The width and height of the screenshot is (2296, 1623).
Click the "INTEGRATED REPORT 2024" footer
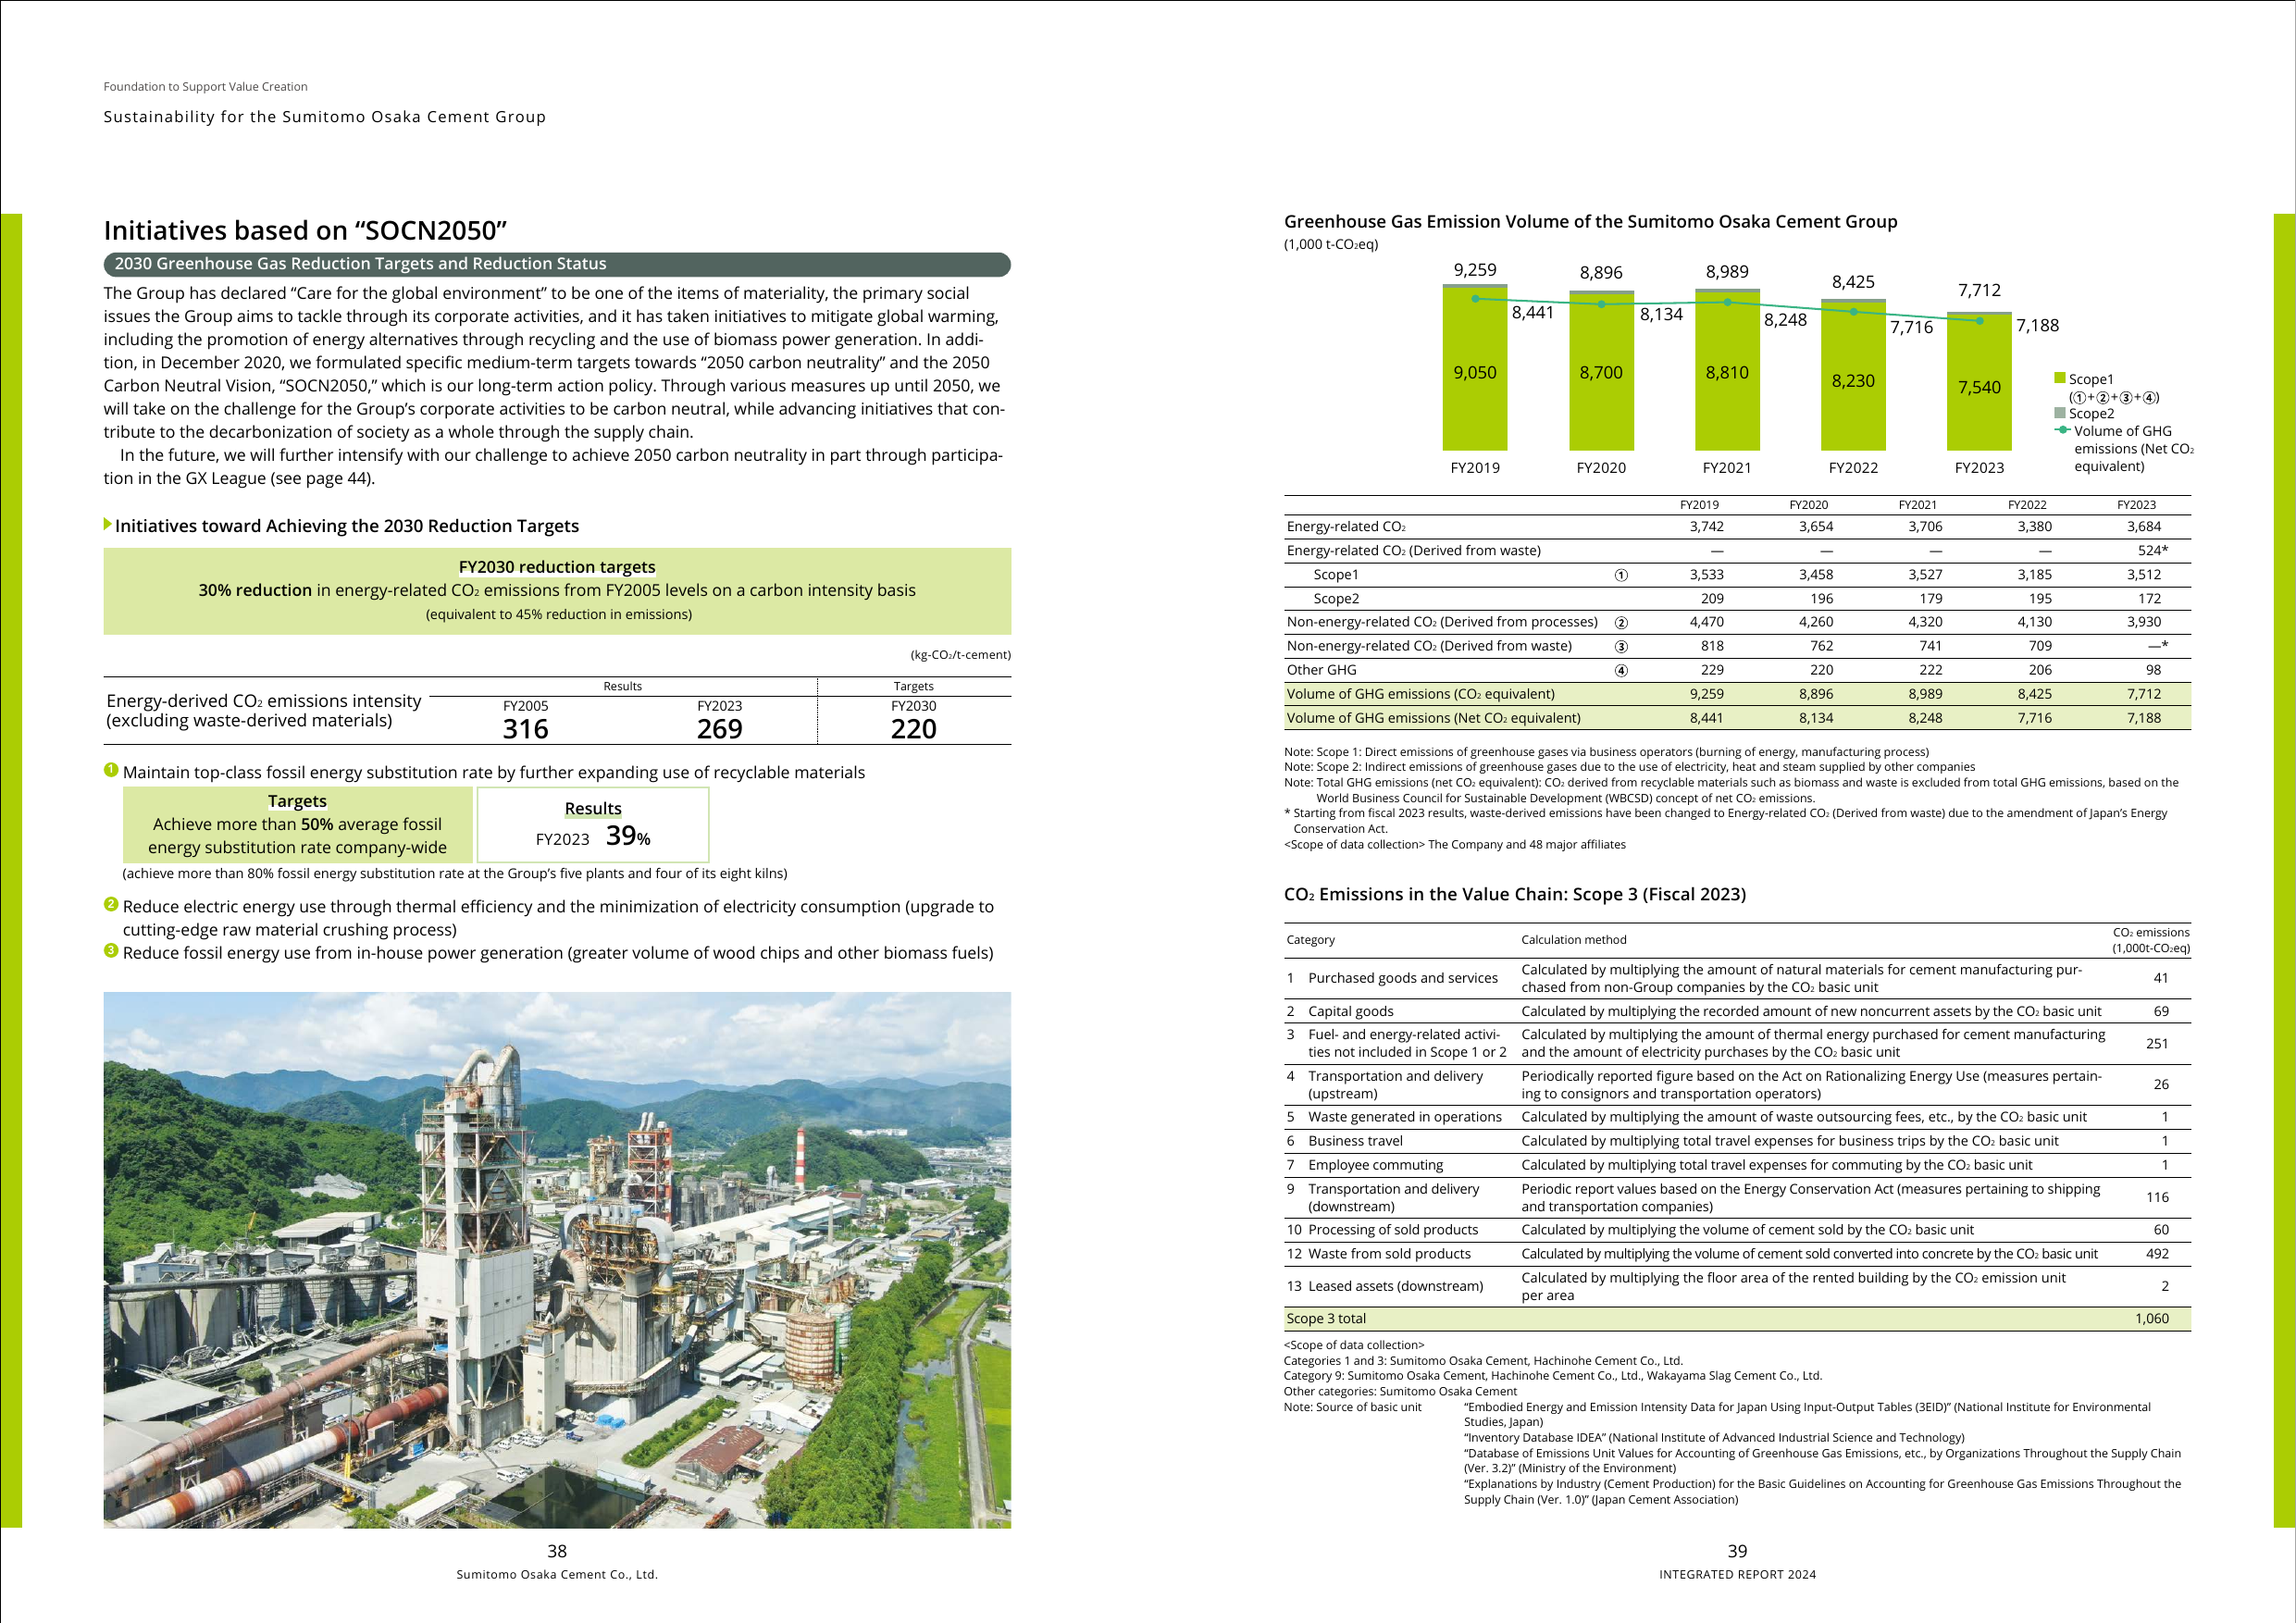[x=1737, y=1574]
